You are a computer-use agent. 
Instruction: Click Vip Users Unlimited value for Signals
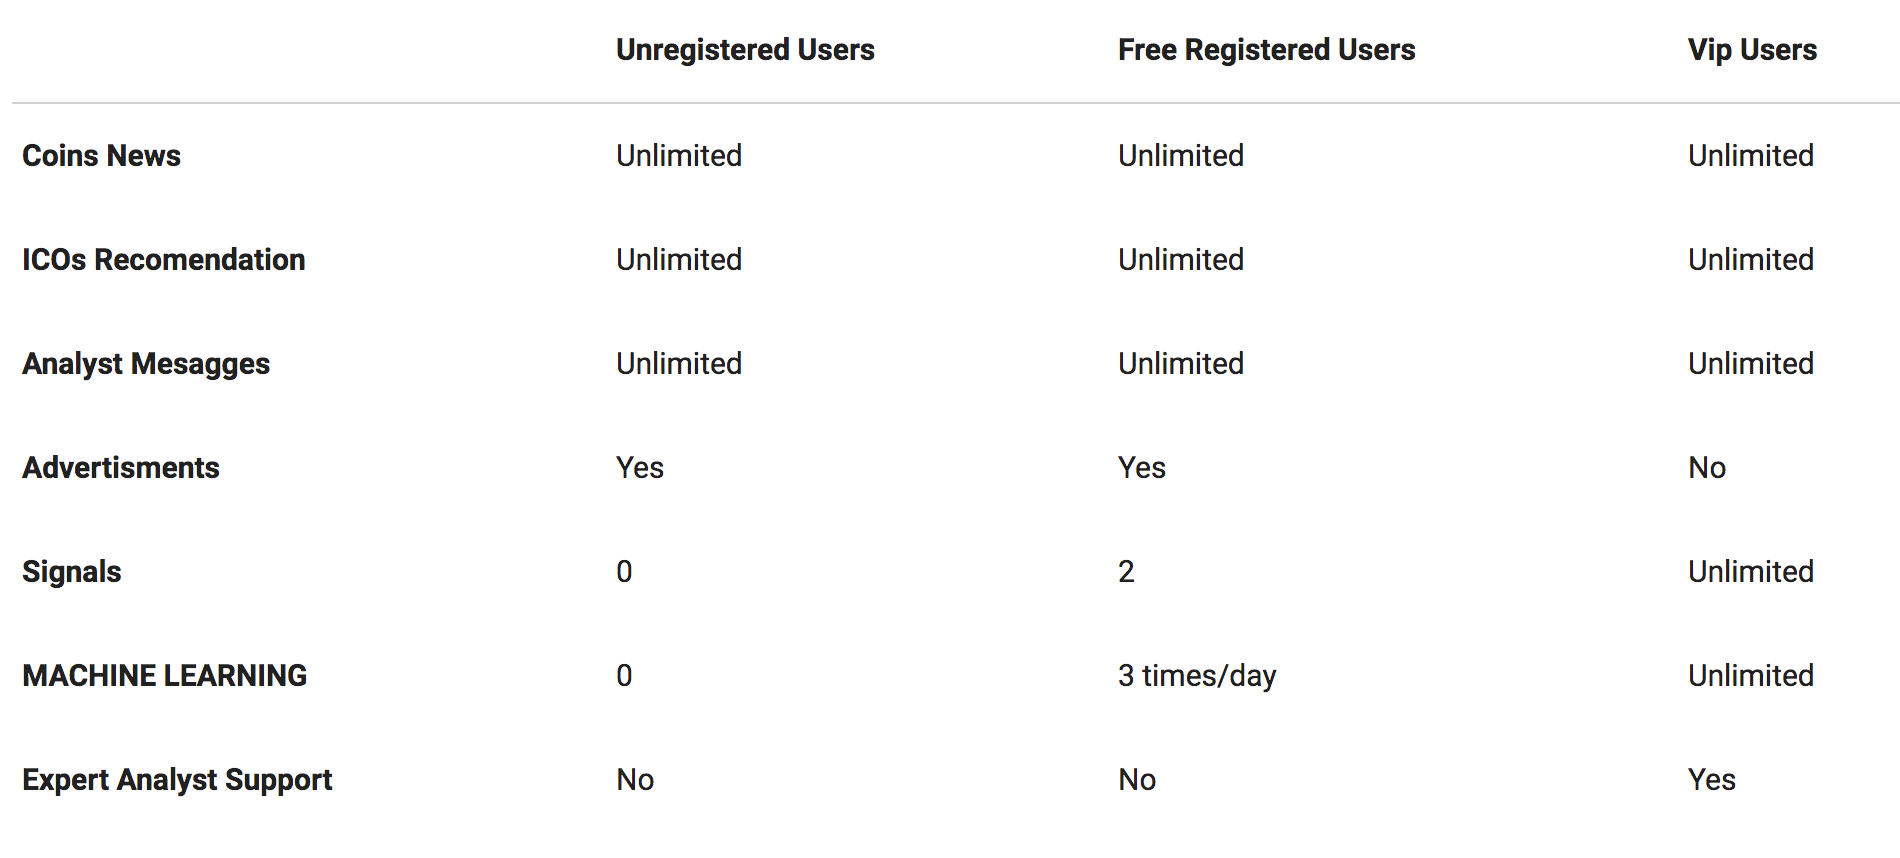pos(1751,572)
